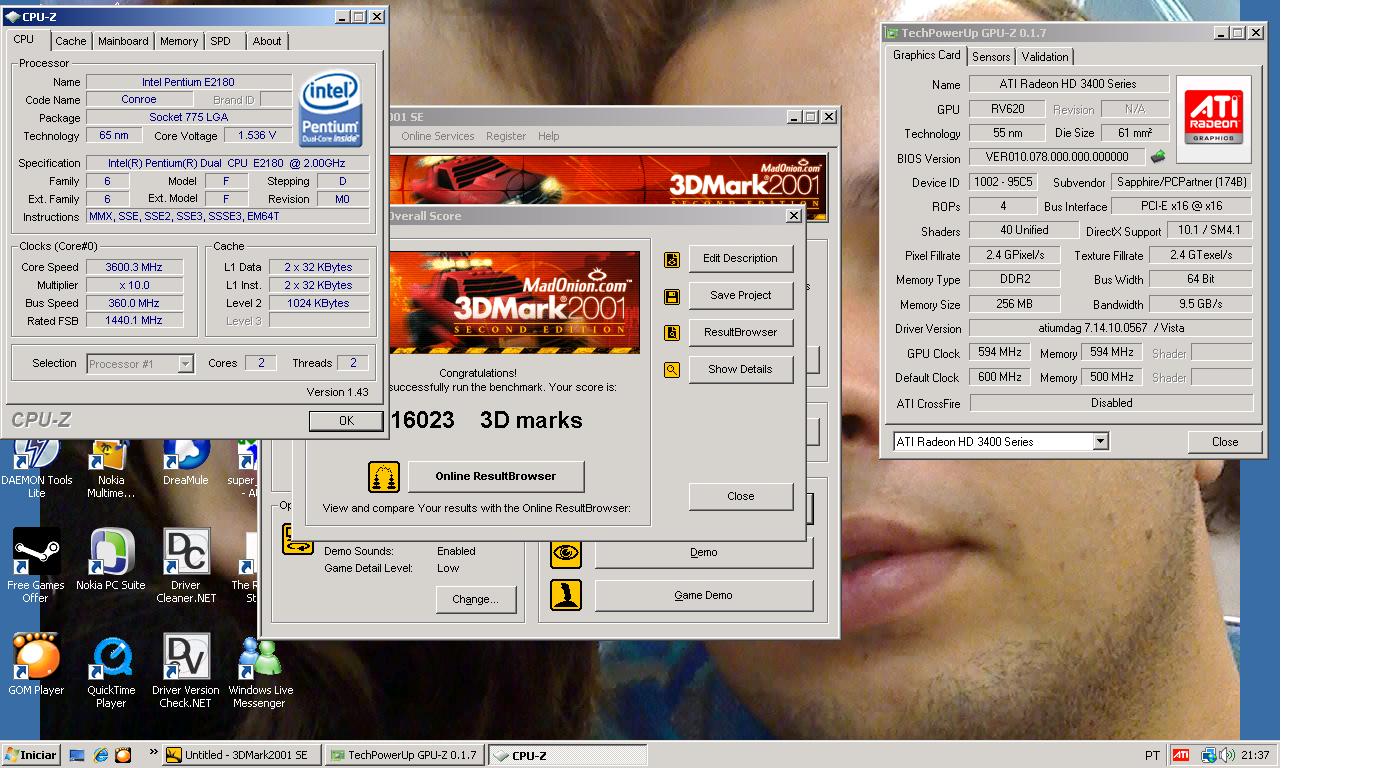Open the Processor #1 selection dropdown

pyautogui.click(x=185, y=364)
